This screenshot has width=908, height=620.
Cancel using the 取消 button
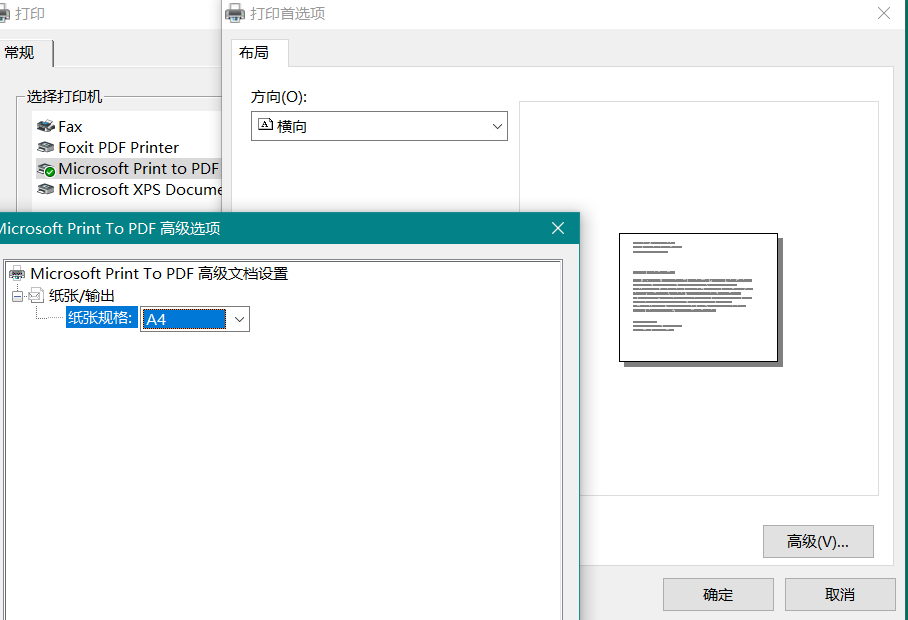pyautogui.click(x=840, y=593)
